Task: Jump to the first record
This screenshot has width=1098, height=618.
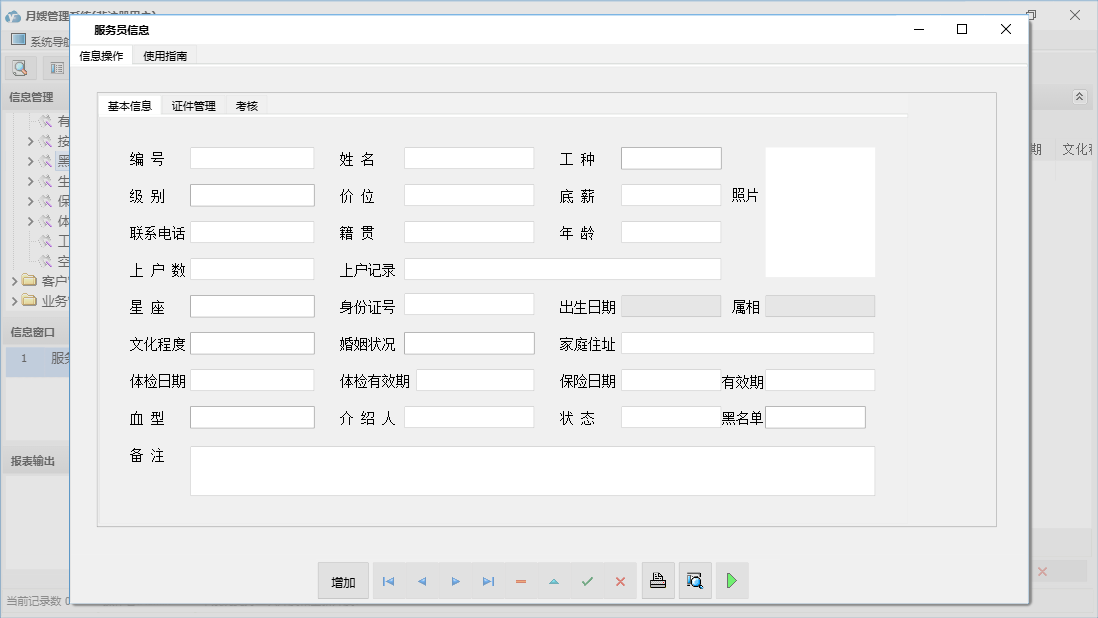Action: coord(388,582)
